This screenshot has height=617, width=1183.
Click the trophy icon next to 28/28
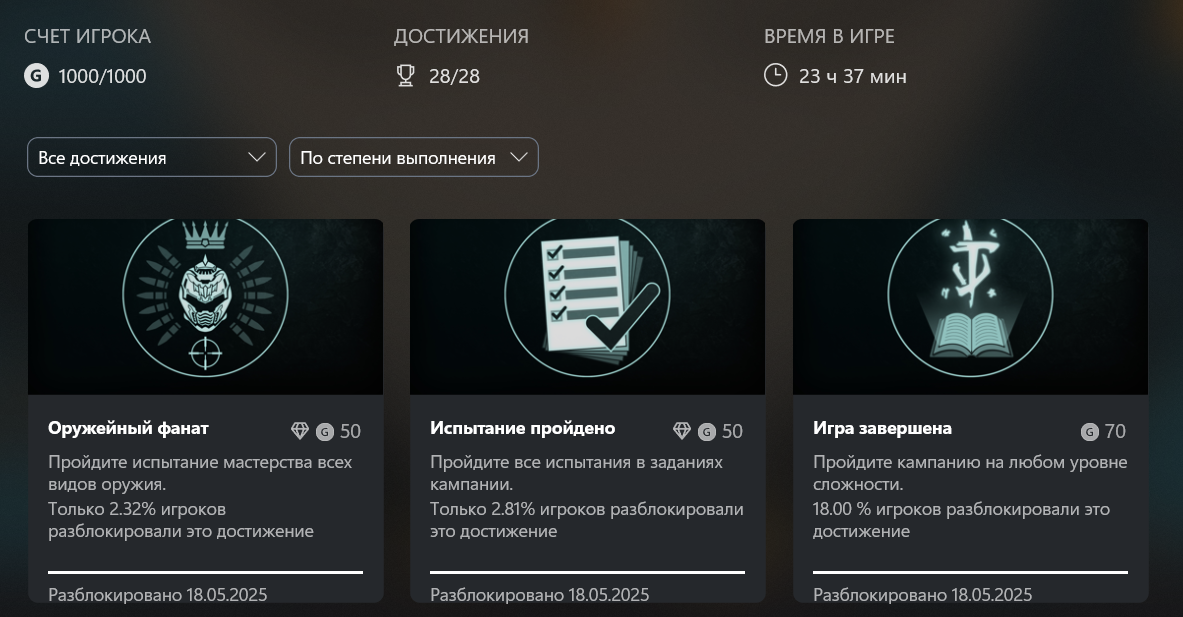405,76
